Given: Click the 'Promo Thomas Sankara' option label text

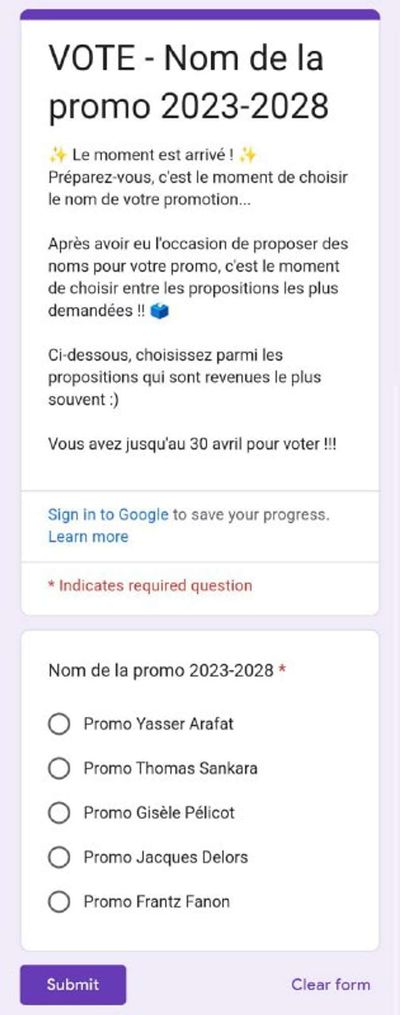Looking at the screenshot, I should click(170, 768).
